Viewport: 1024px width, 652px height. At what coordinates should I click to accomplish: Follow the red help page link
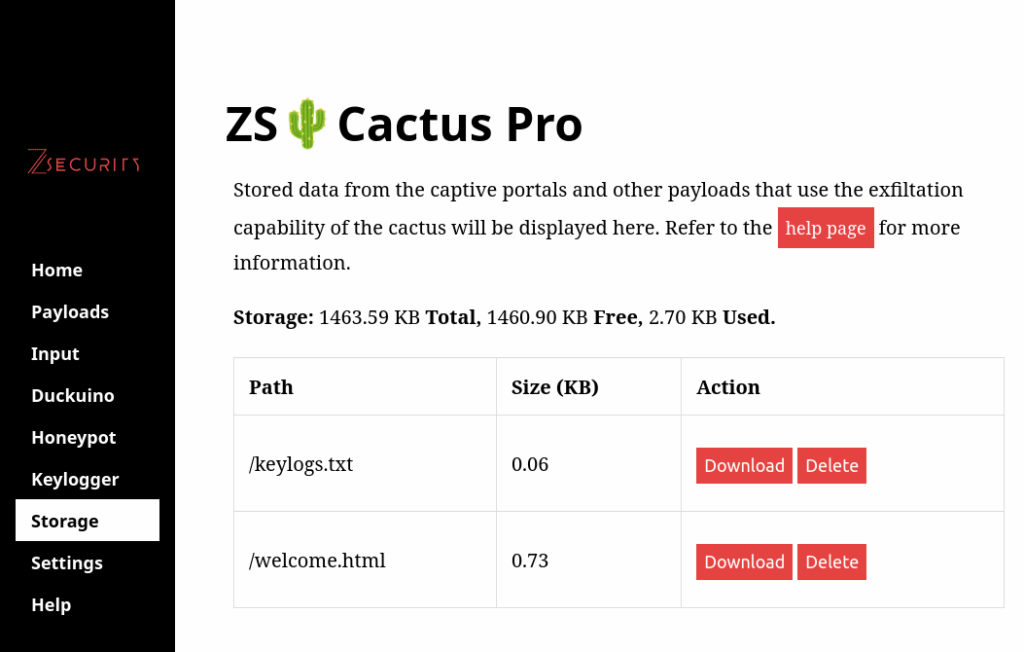click(825, 228)
